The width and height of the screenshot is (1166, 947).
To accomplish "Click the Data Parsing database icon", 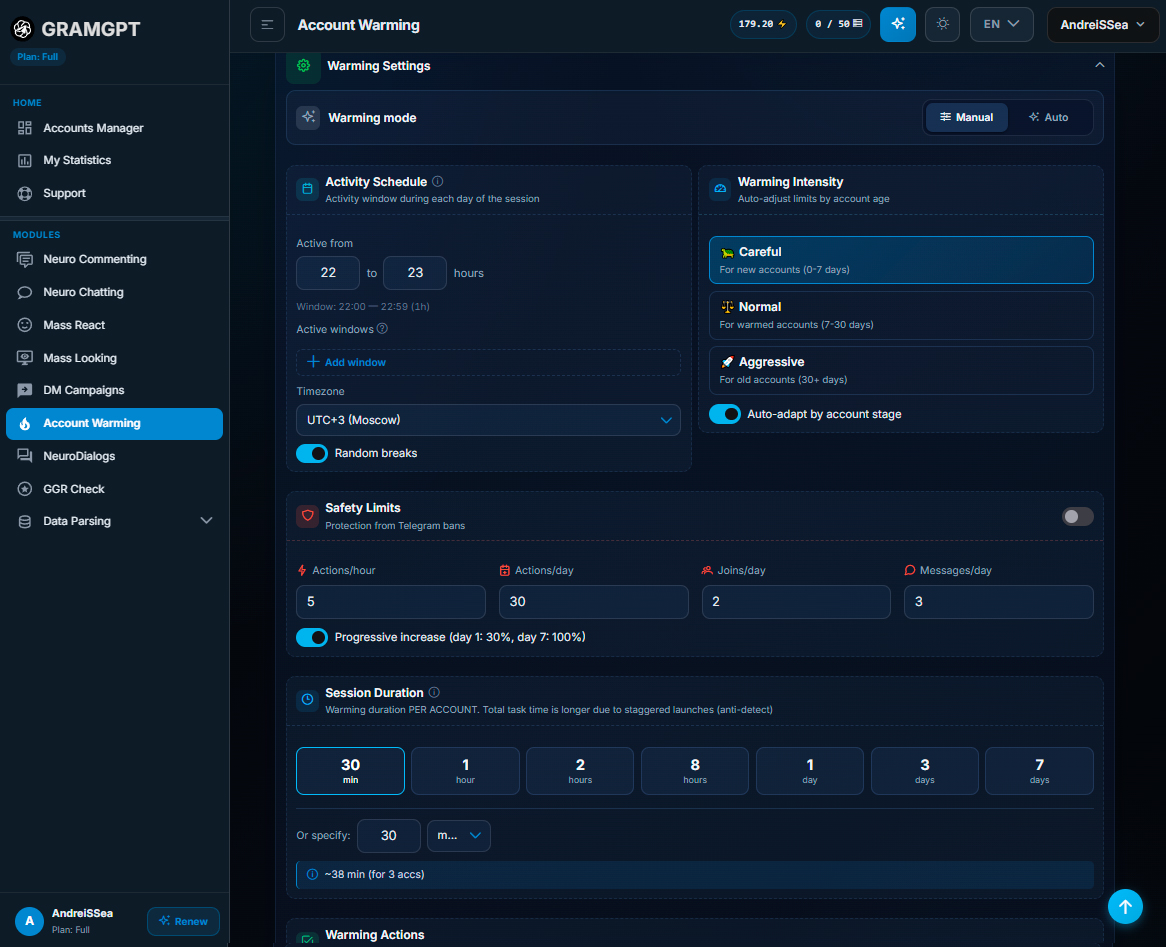I will 25,521.
